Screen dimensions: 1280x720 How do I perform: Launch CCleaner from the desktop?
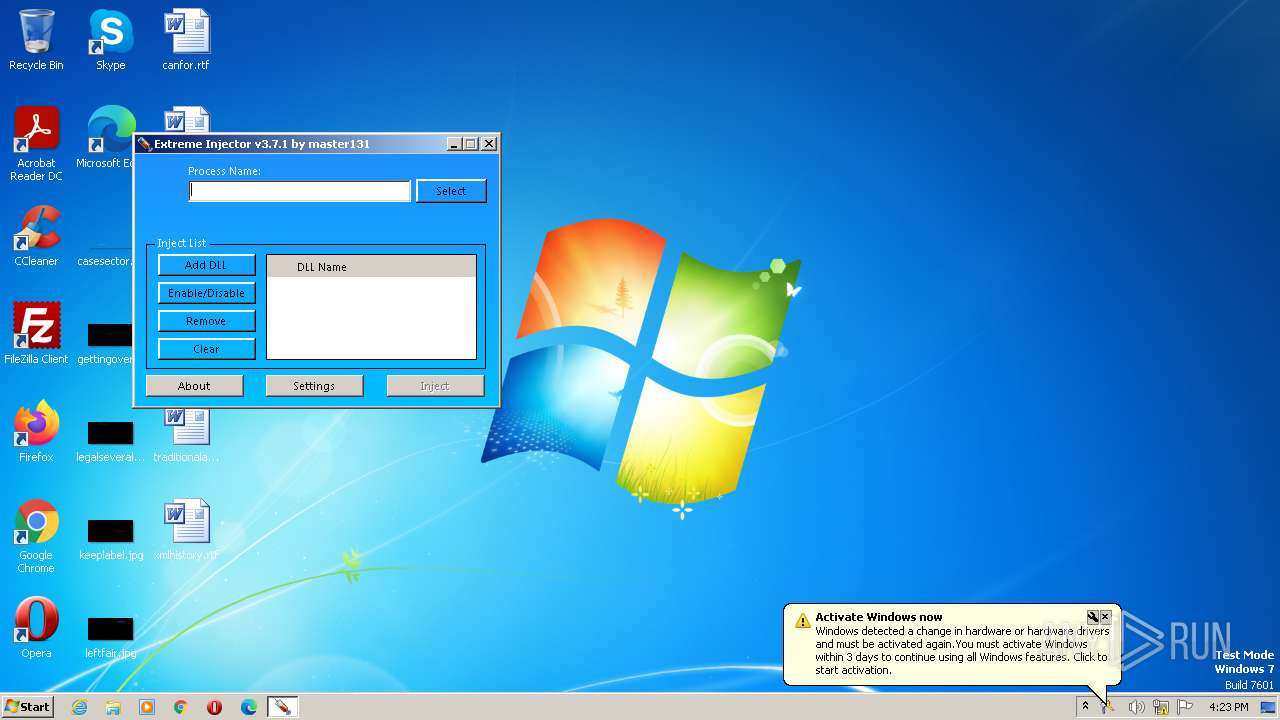click(36, 236)
